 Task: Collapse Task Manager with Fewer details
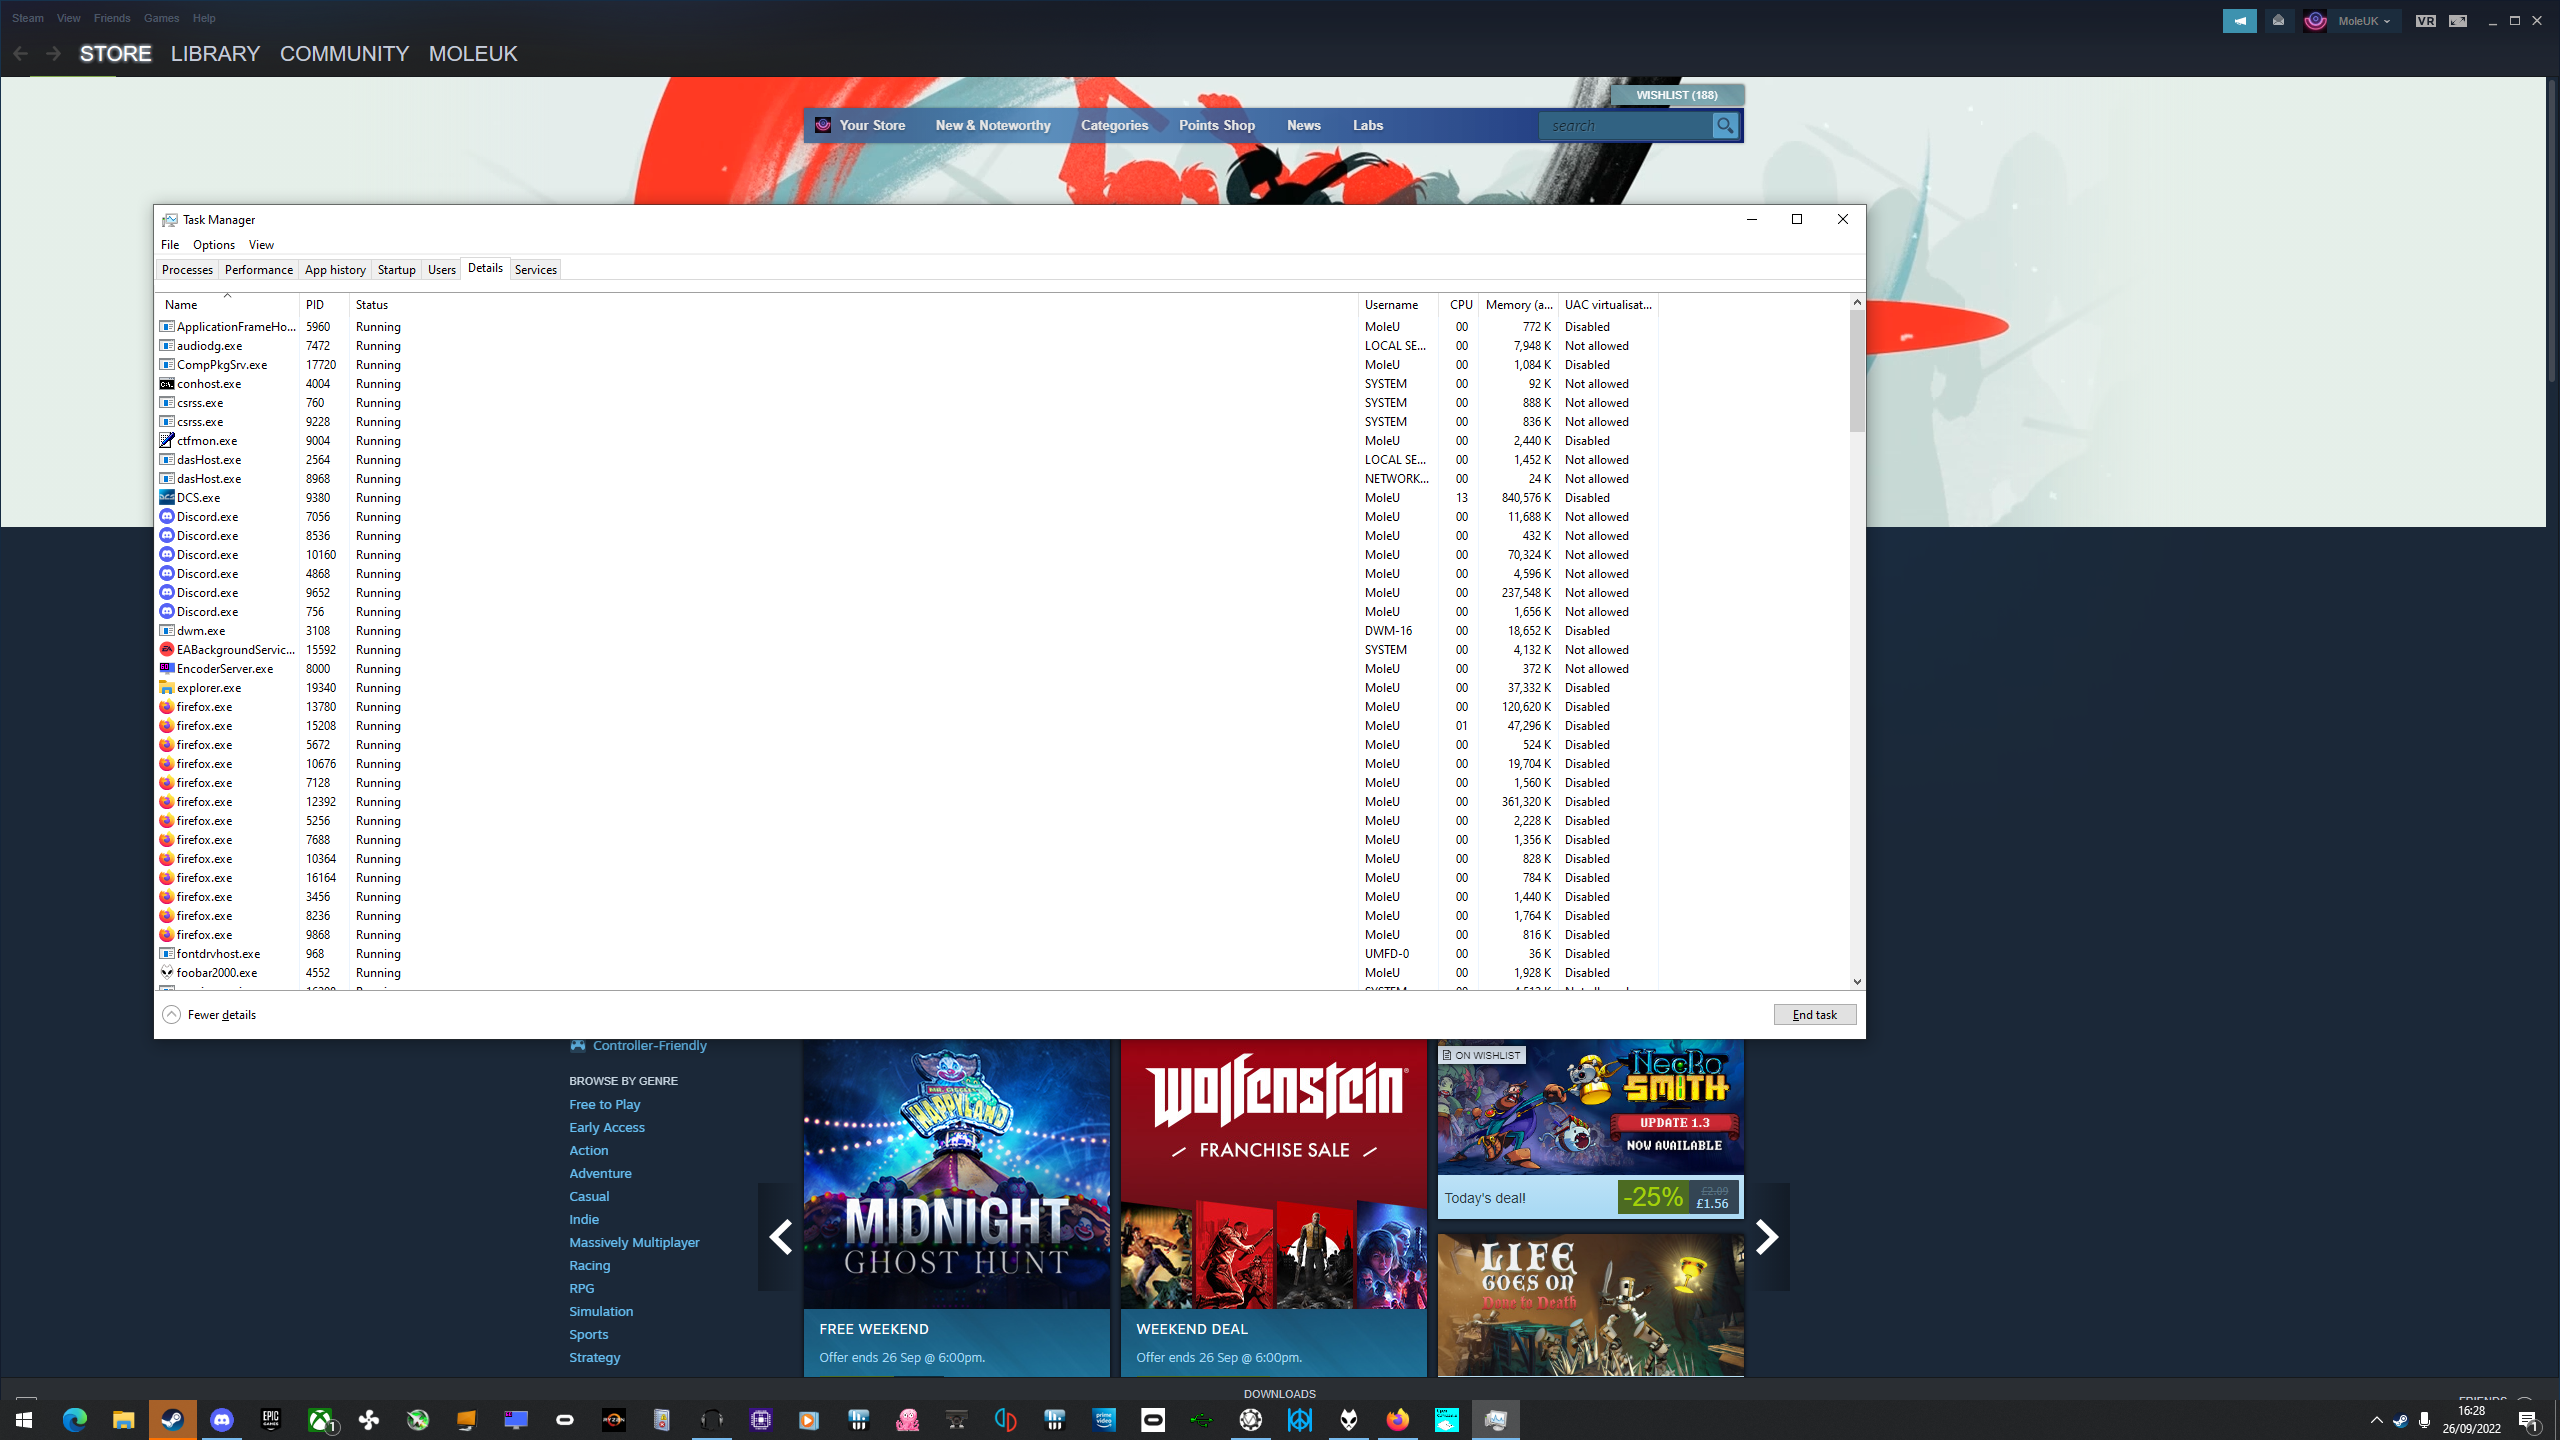click(209, 1014)
